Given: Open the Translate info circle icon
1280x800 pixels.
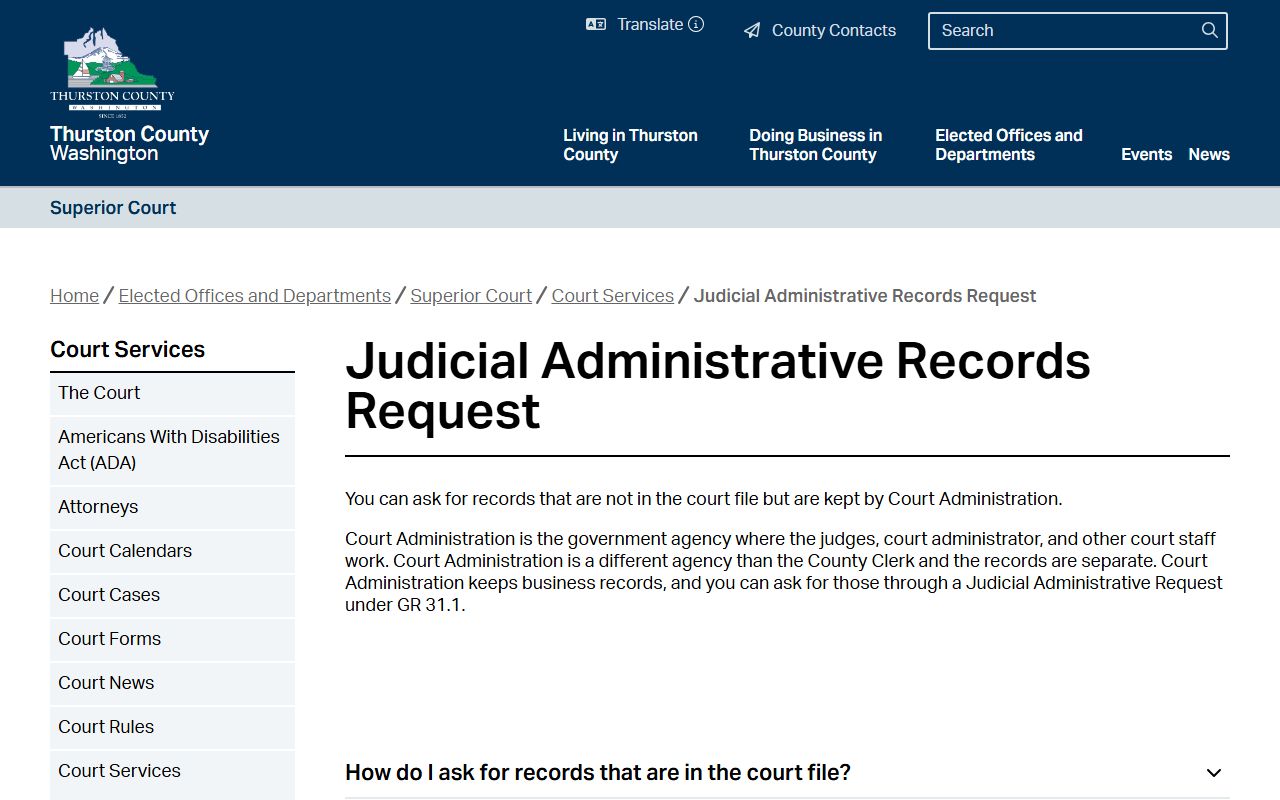Looking at the screenshot, I should coord(696,24).
